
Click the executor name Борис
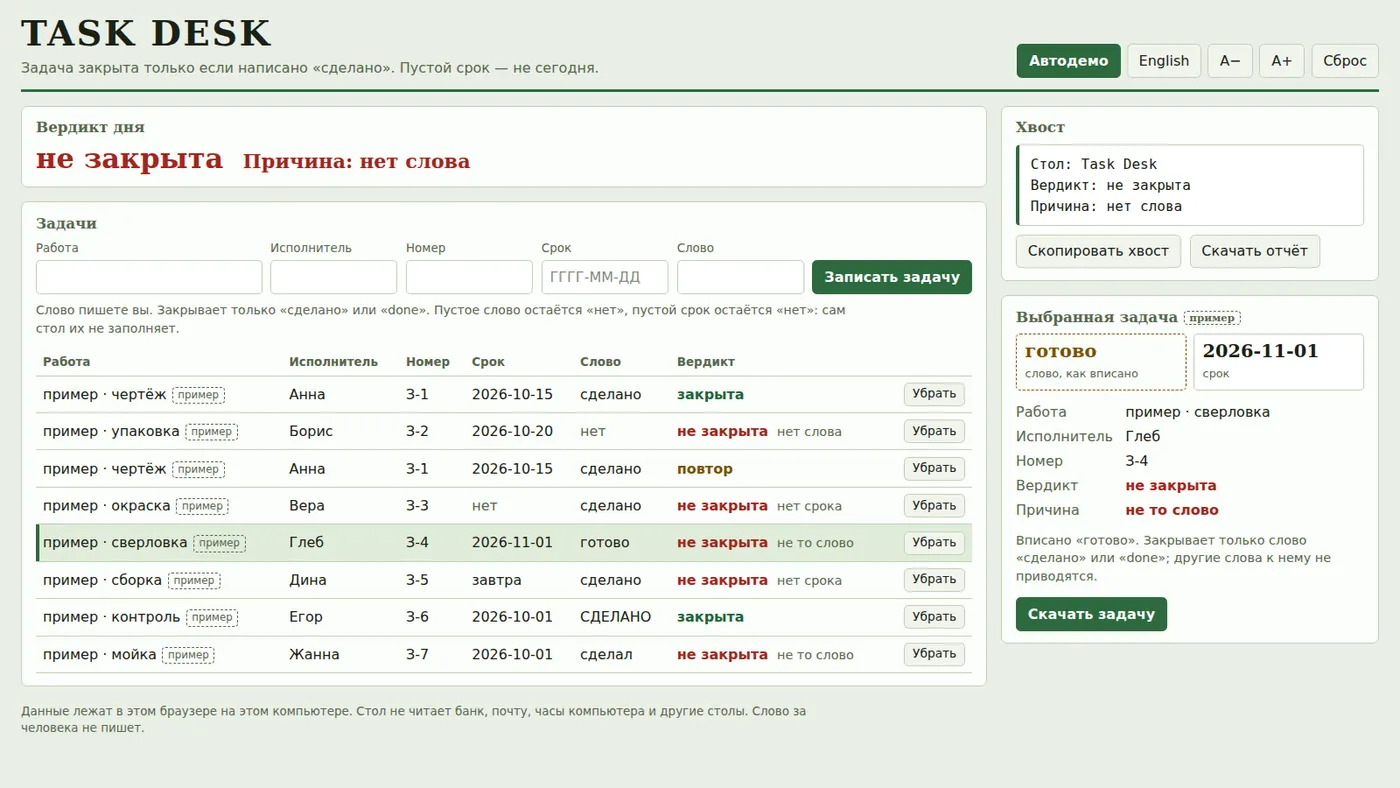tap(311, 431)
